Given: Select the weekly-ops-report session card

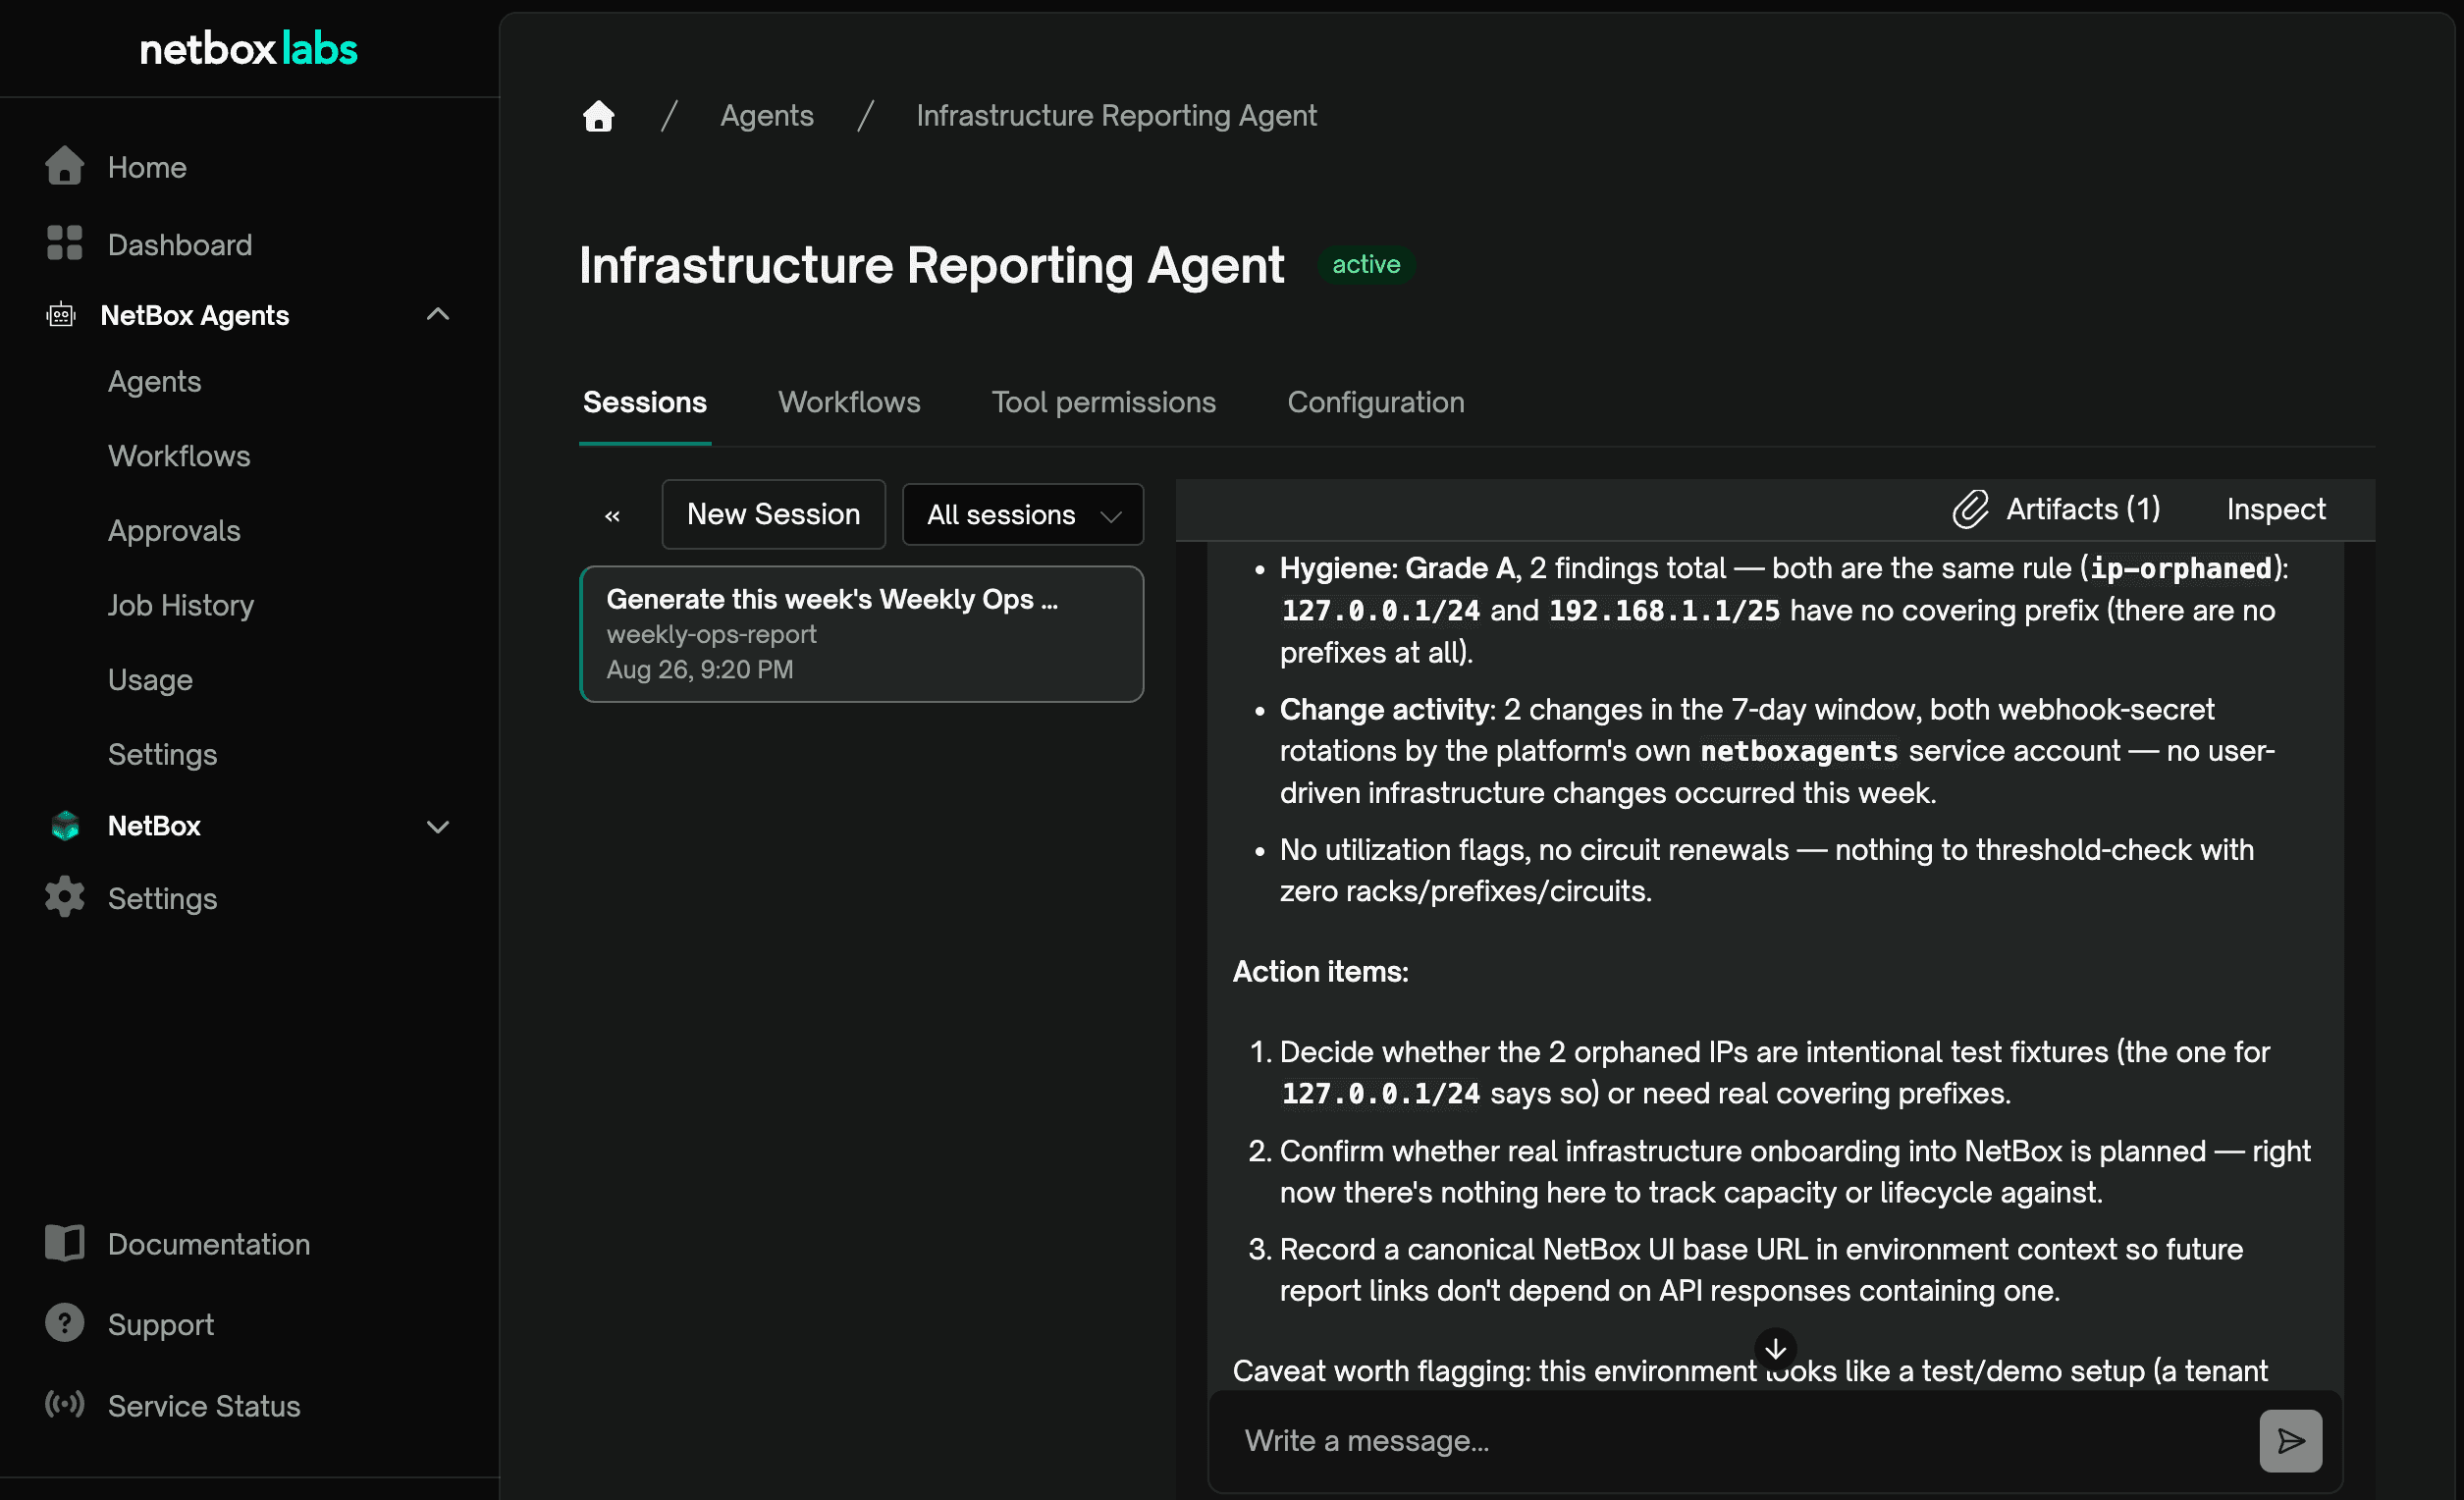Looking at the screenshot, I should tap(861, 634).
